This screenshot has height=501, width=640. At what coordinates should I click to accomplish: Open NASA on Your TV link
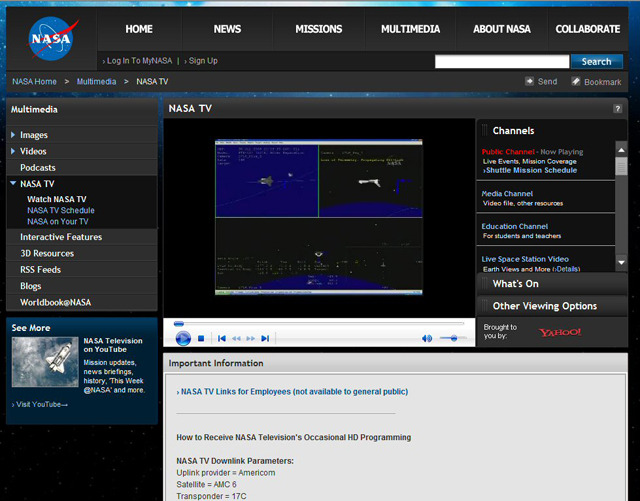[x=58, y=221]
